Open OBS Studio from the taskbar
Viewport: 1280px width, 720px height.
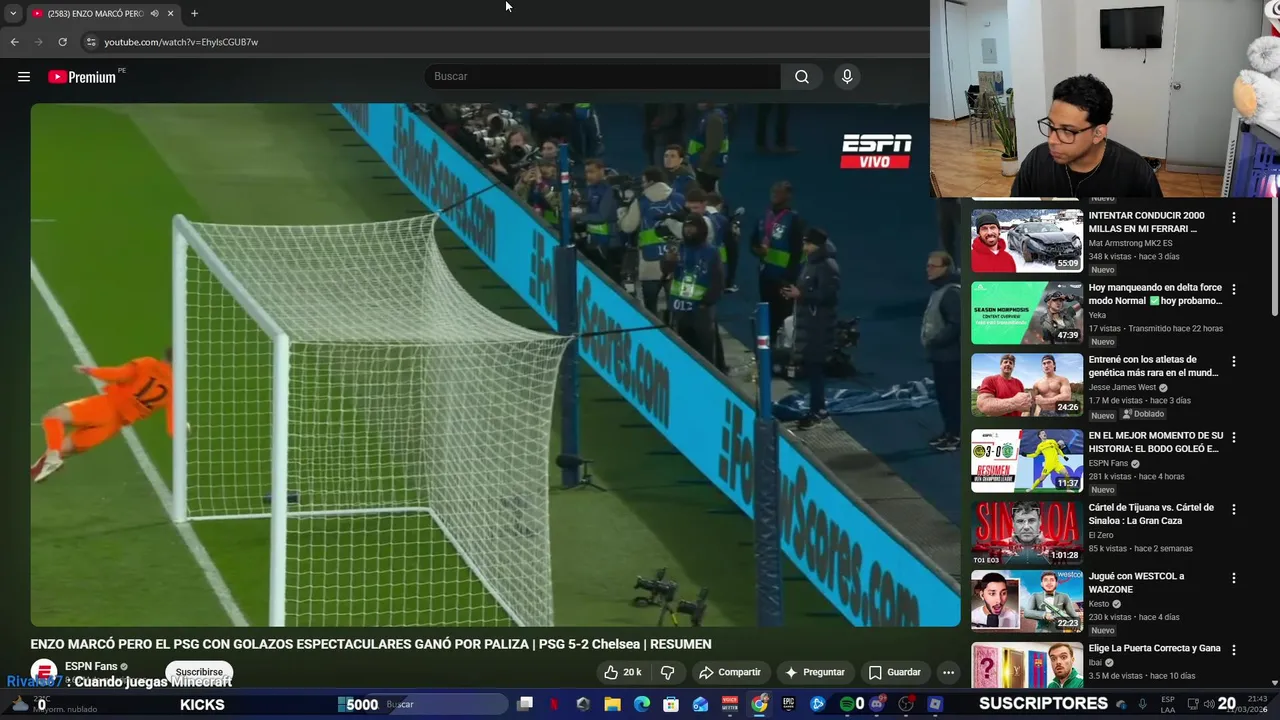(x=906, y=704)
